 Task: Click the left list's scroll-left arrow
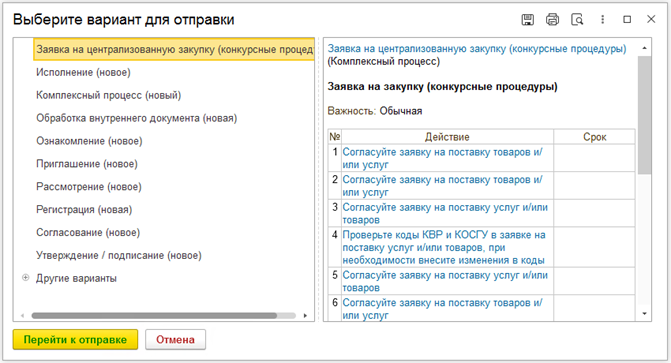pyautogui.click(x=23, y=316)
